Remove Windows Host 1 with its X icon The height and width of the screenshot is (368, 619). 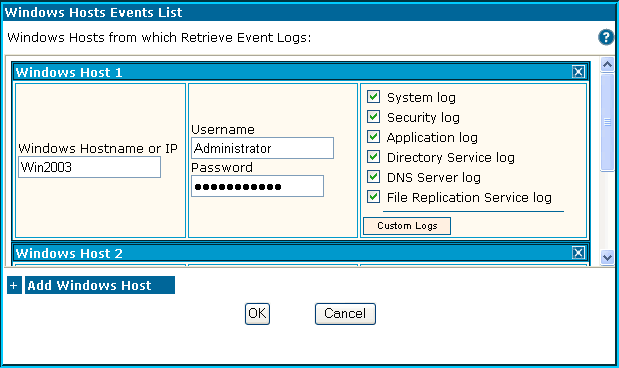[x=578, y=72]
